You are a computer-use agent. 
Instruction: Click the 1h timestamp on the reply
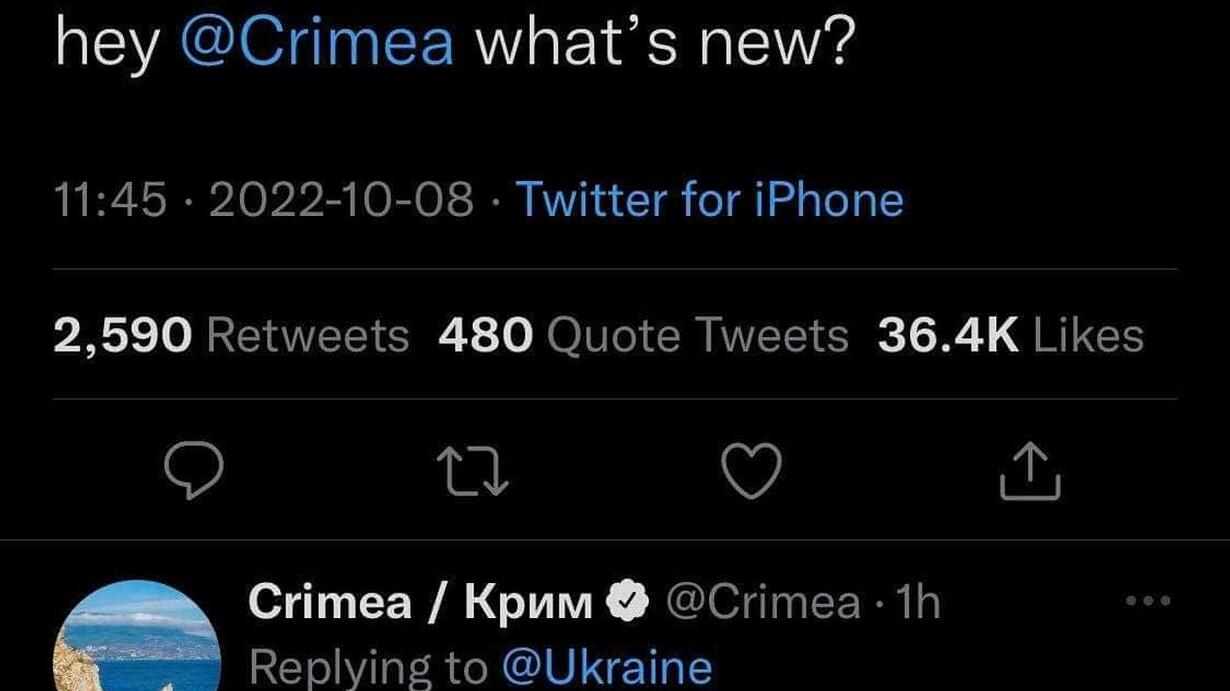919,603
